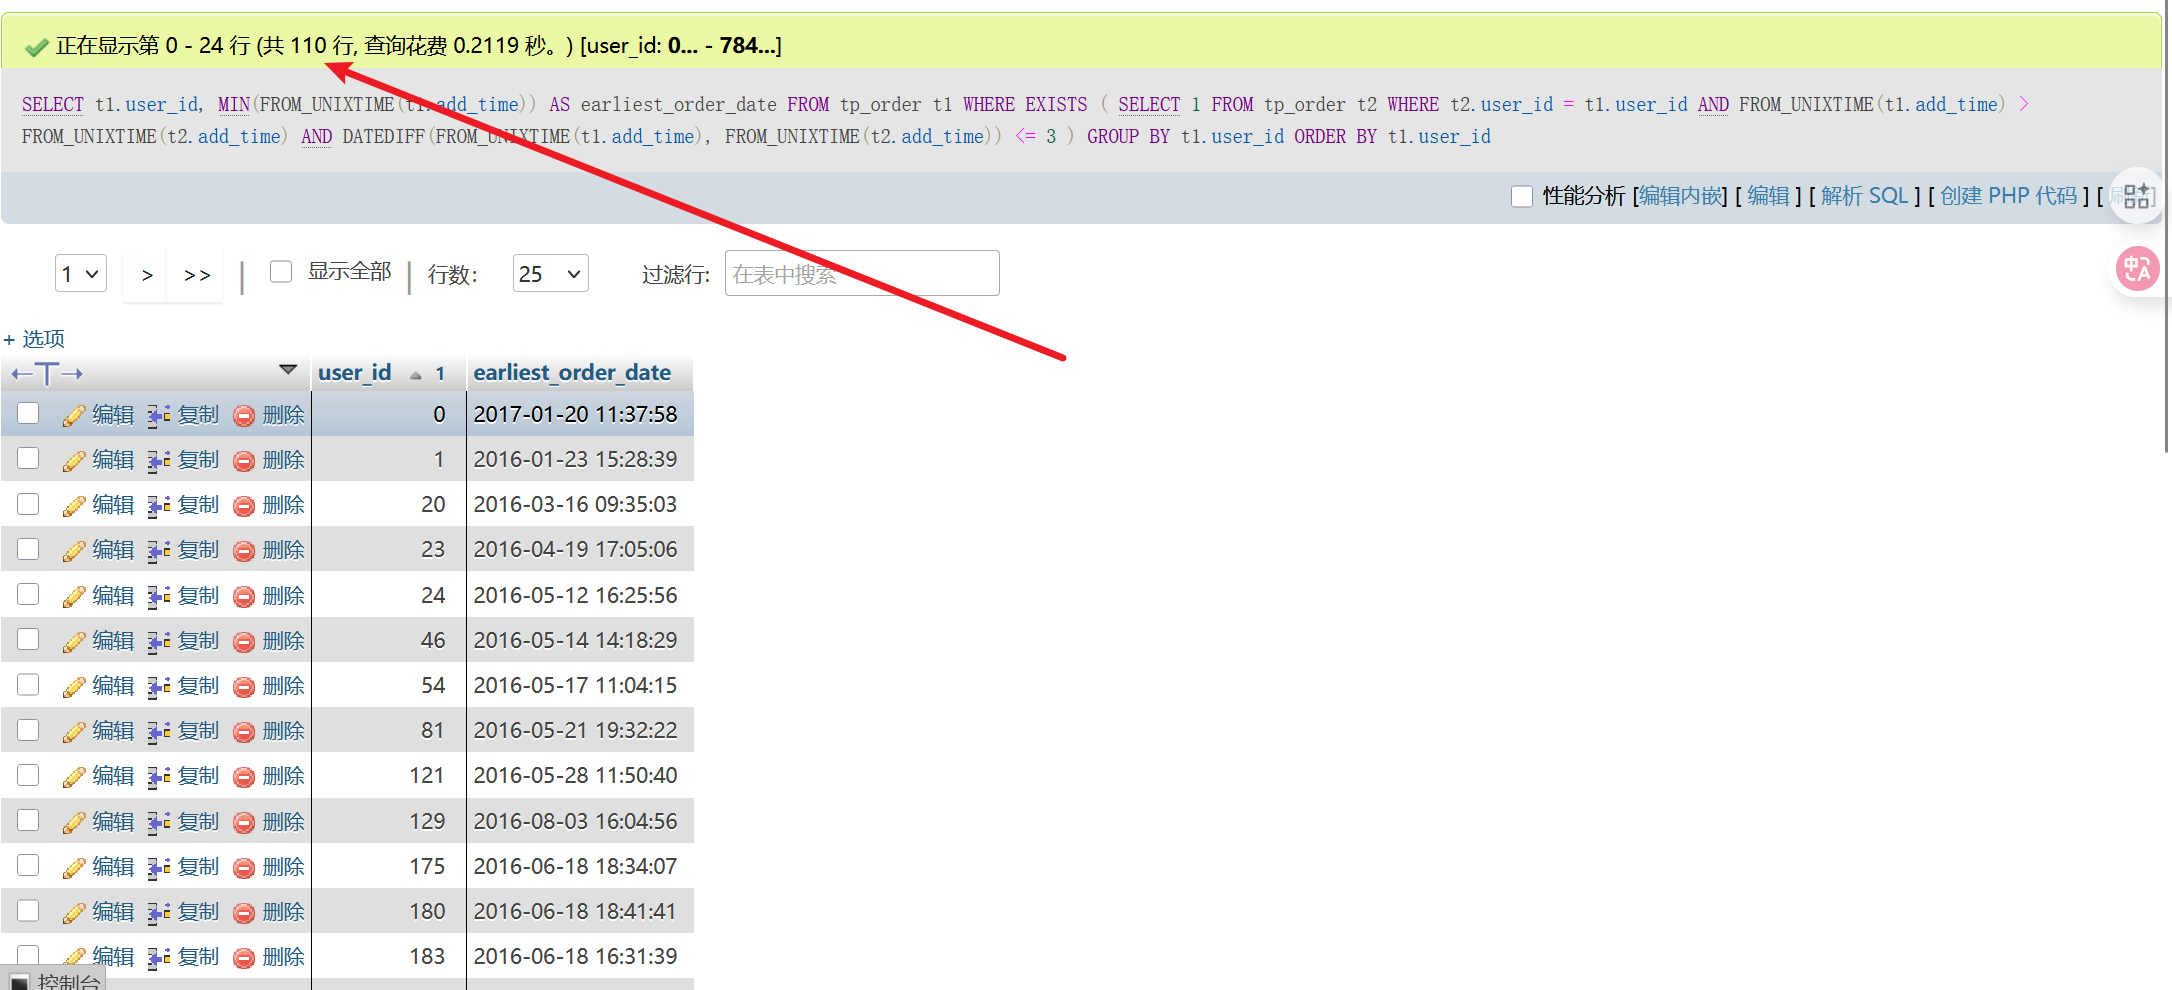Click the edit pencil icon for user_id 81

pos(73,732)
